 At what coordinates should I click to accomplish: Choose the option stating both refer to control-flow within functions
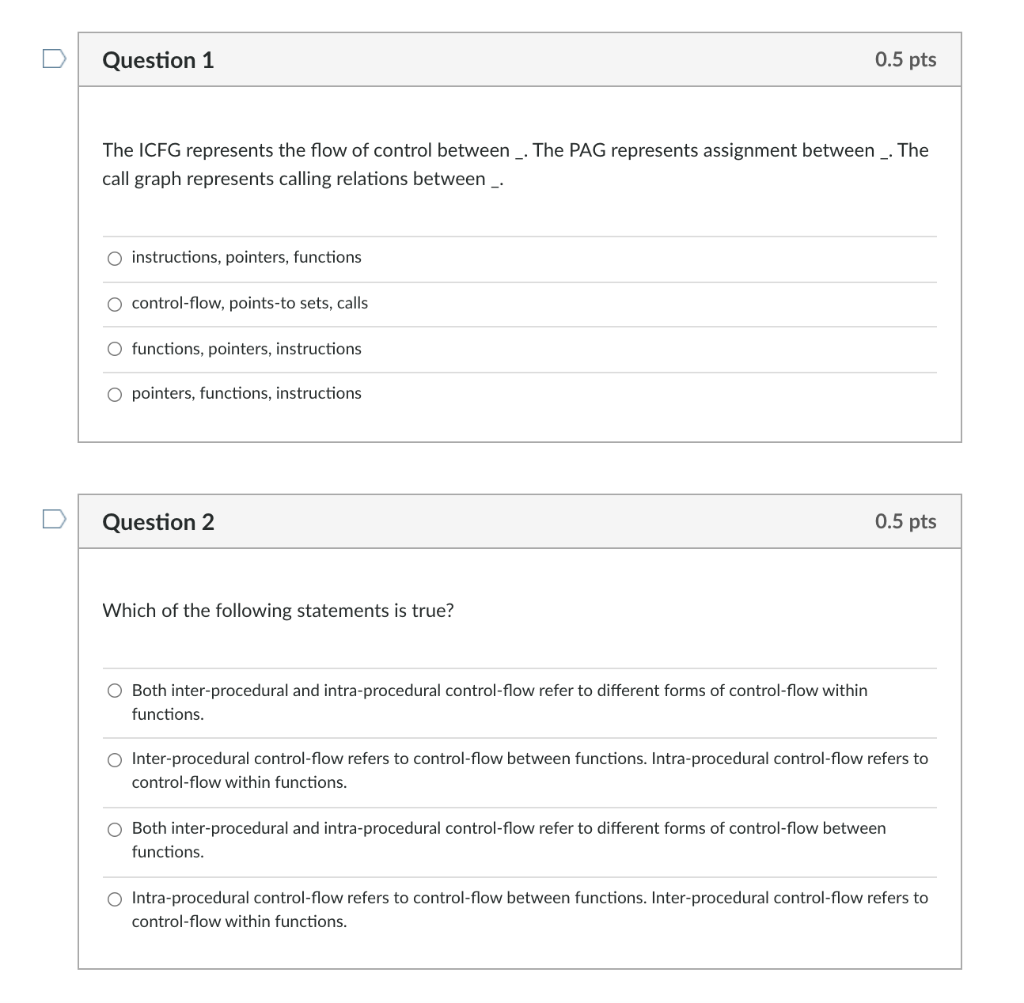(114, 690)
